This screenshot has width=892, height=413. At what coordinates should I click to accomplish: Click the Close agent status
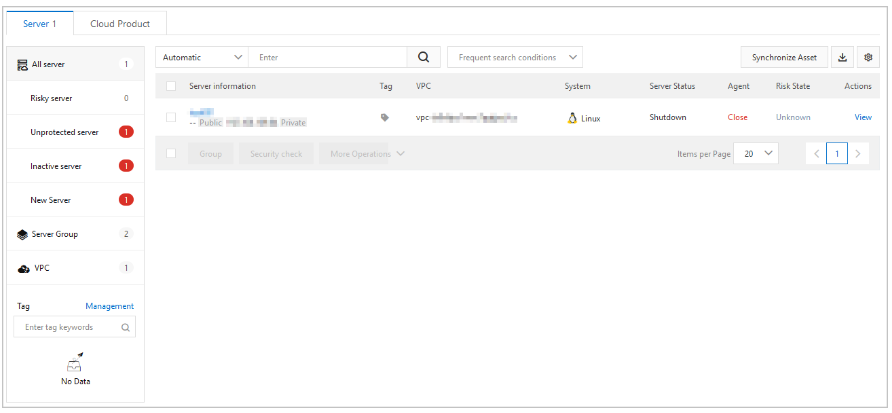(x=737, y=117)
